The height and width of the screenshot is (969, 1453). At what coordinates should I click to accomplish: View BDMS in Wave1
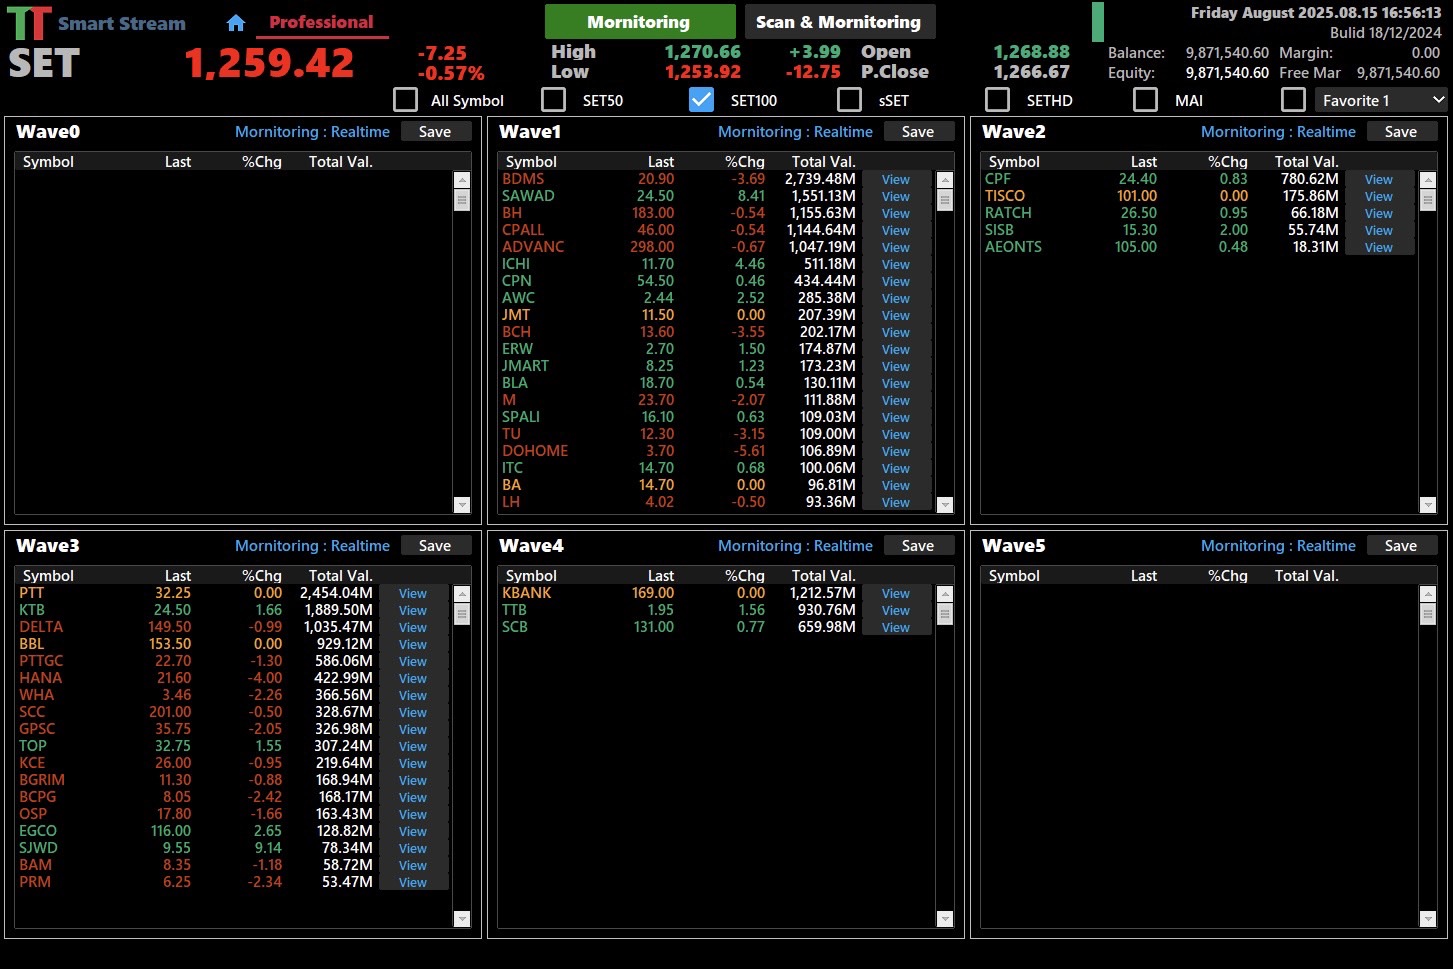[896, 180]
